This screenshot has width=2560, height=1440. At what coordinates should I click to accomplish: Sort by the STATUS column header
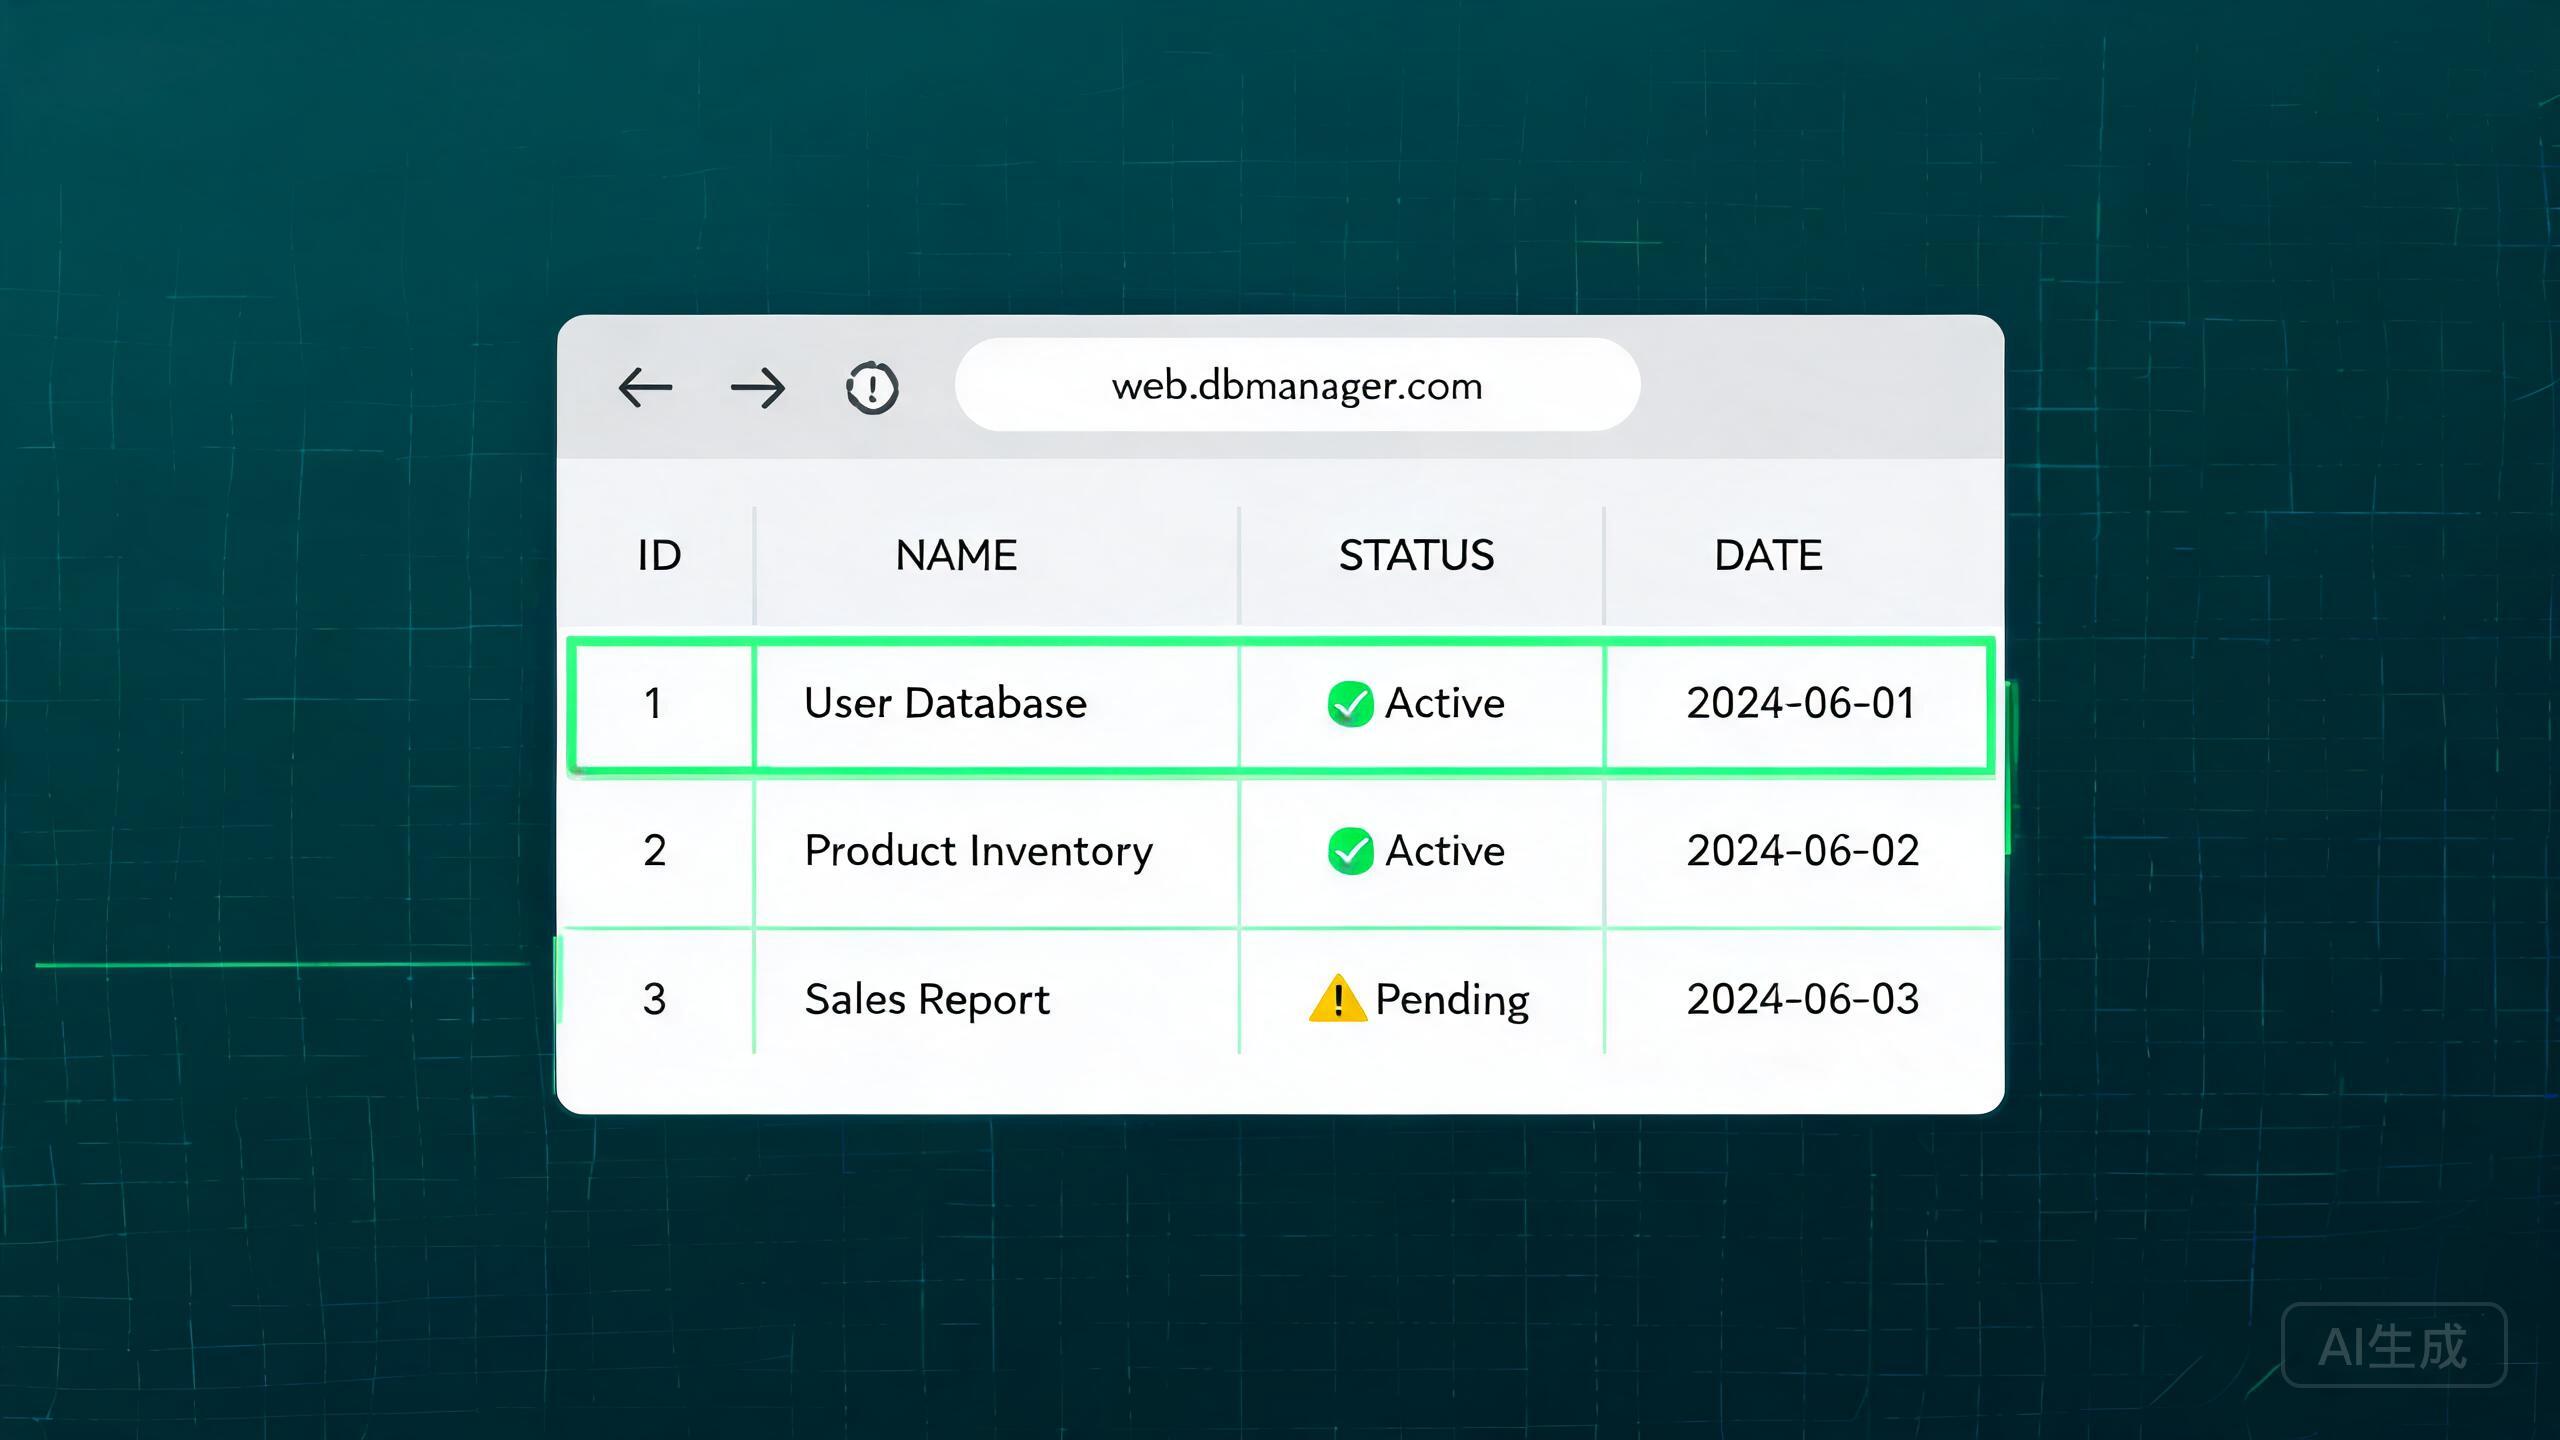point(1416,555)
